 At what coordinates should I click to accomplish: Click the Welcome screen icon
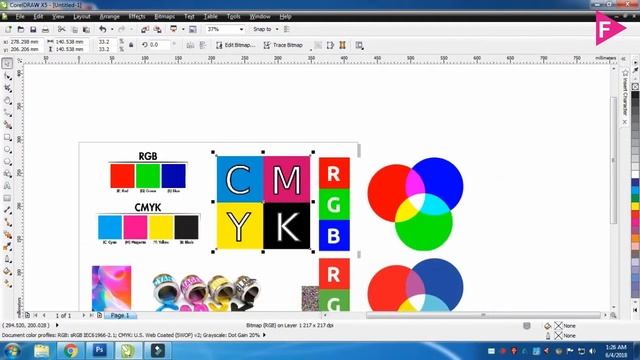pyautogui.click(x=193, y=29)
